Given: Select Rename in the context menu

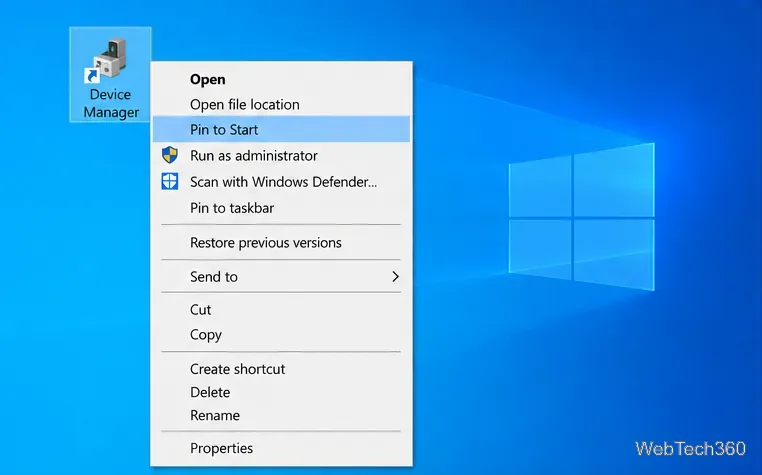Looking at the screenshot, I should tap(281, 416).
